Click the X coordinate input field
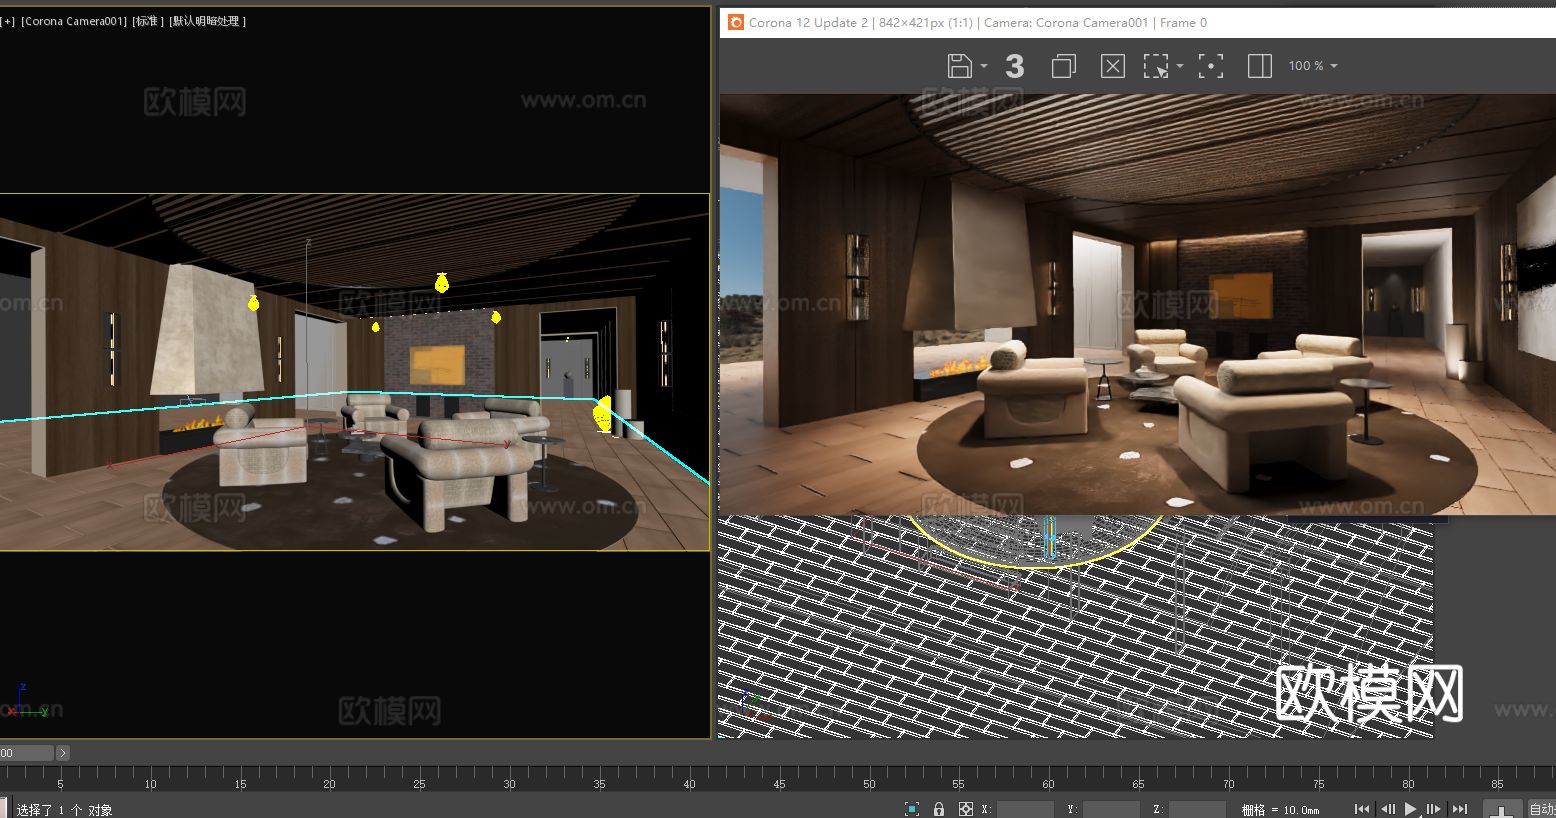Viewport: 1556px width, 818px height. click(1025, 809)
